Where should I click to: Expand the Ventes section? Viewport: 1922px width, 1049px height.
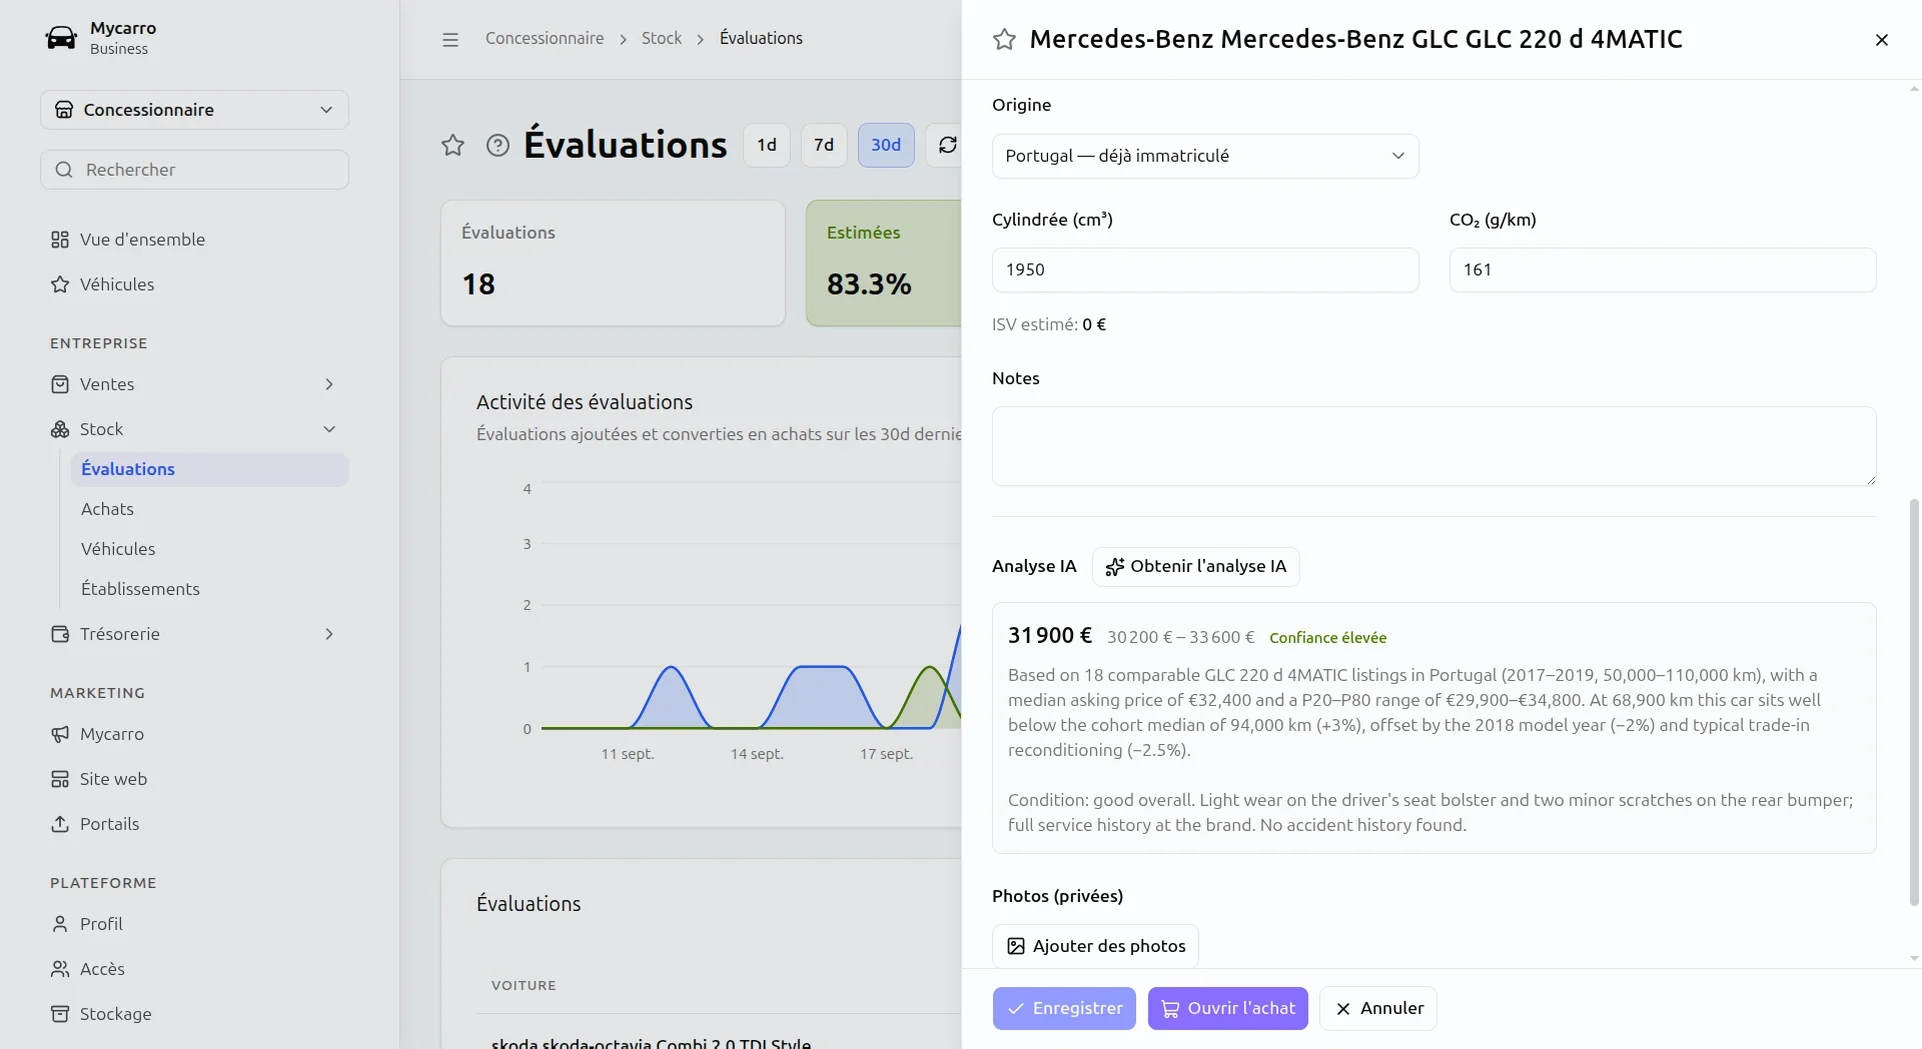(x=194, y=384)
